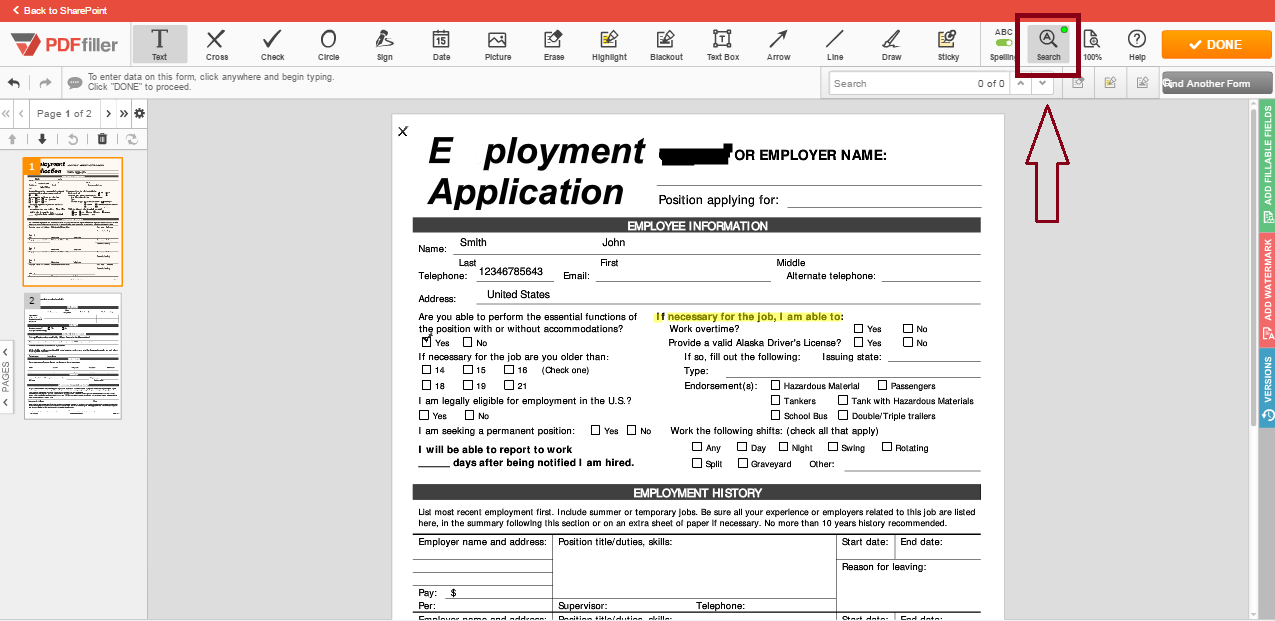Collapse the PAGES side panel
The image size is (1275, 621).
6,376
